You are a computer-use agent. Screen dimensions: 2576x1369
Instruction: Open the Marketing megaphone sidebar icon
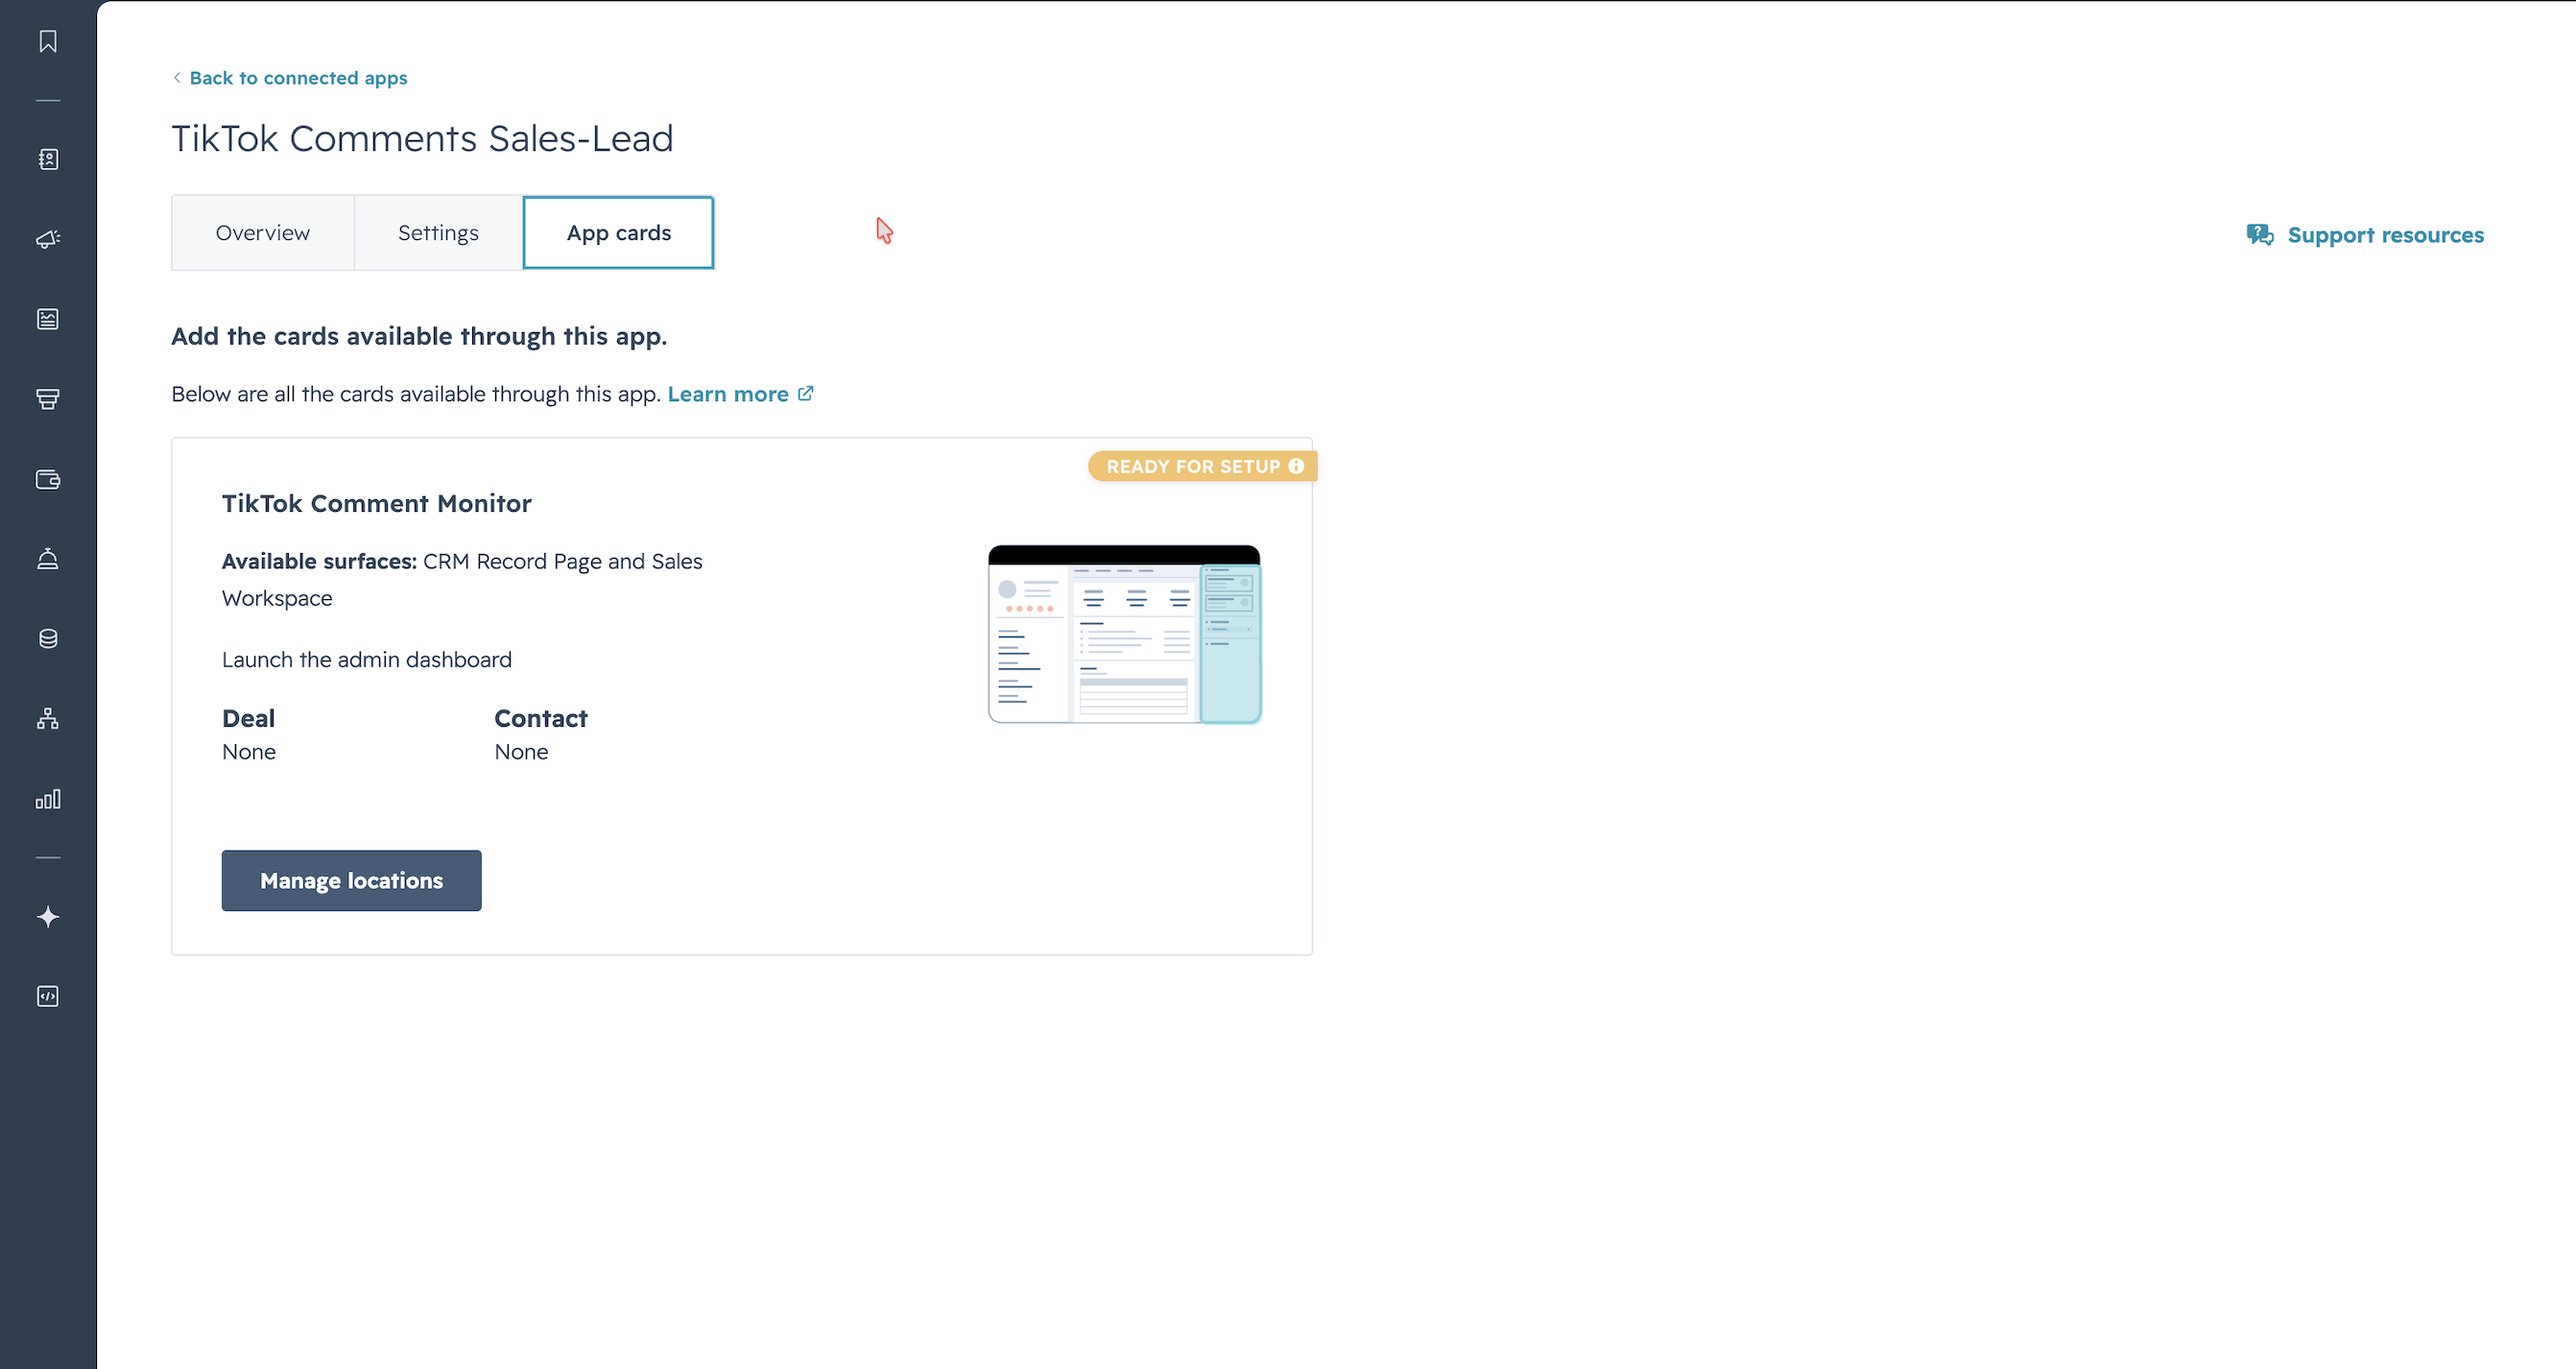48,239
